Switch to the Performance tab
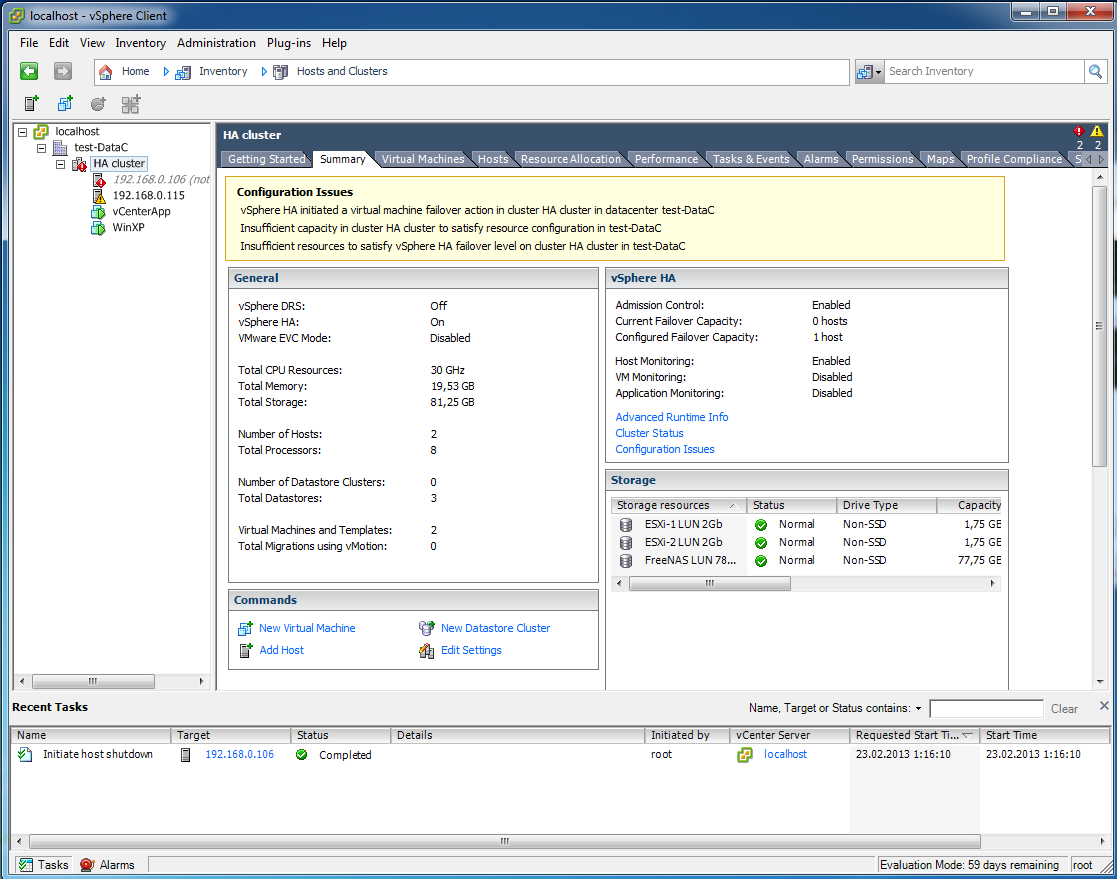The image size is (1117, 879). [666, 159]
